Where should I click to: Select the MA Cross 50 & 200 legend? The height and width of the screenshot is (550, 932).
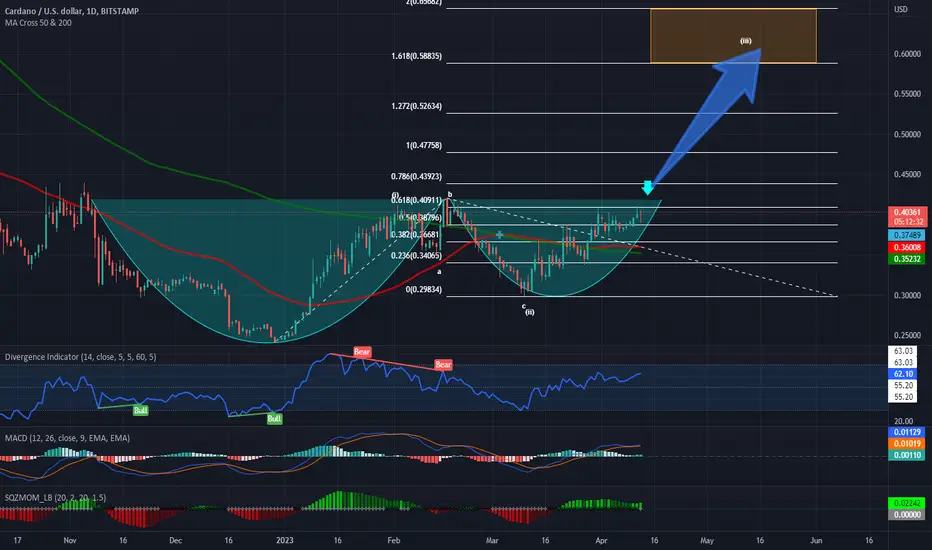38,23
